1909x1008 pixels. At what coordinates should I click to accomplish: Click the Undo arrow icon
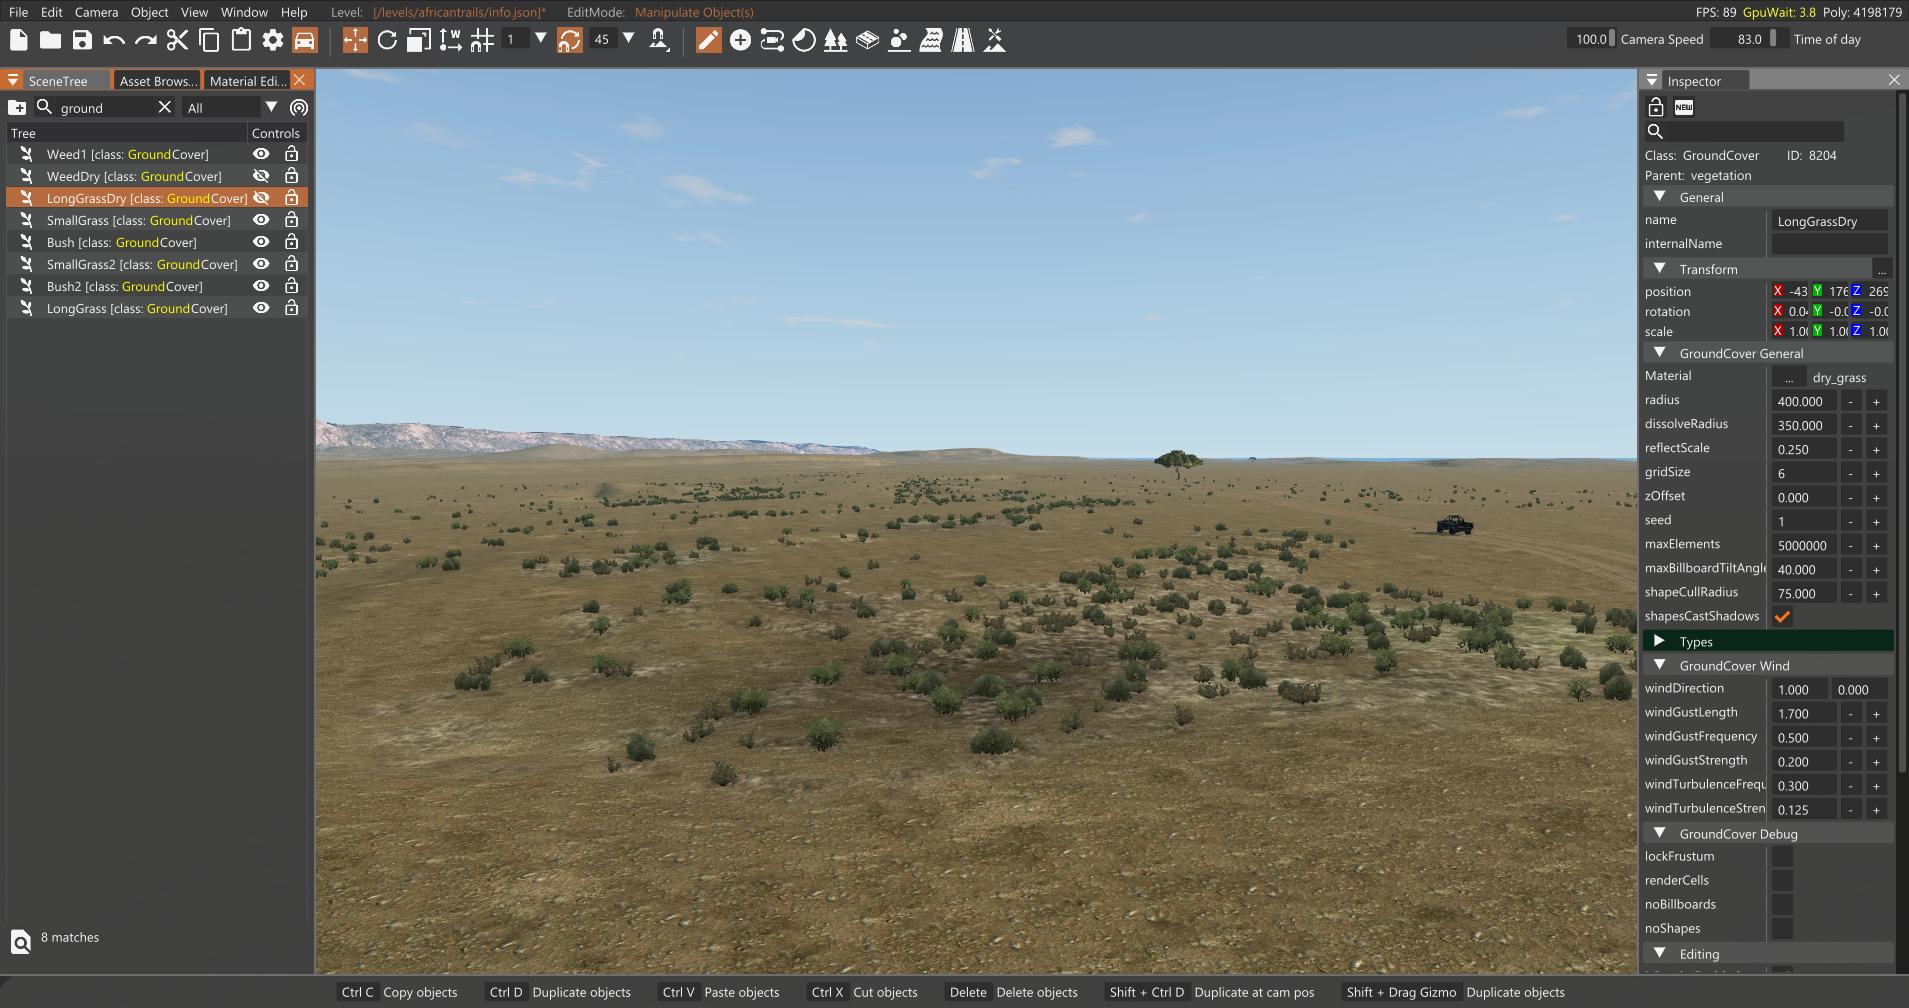coord(114,40)
